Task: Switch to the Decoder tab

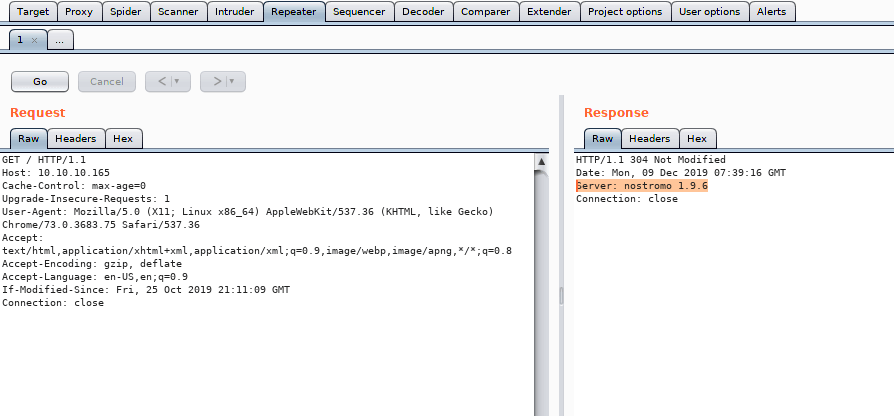Action: click(x=424, y=11)
